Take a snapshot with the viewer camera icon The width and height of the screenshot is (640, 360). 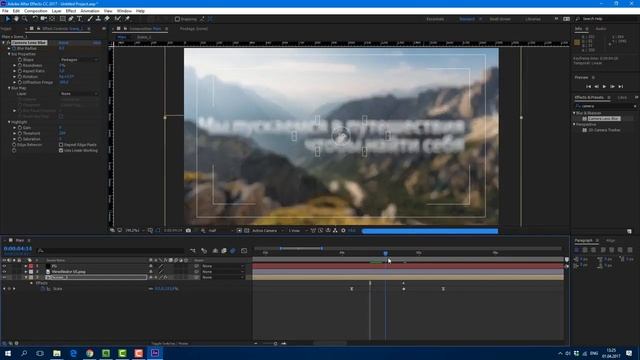tap(188, 231)
